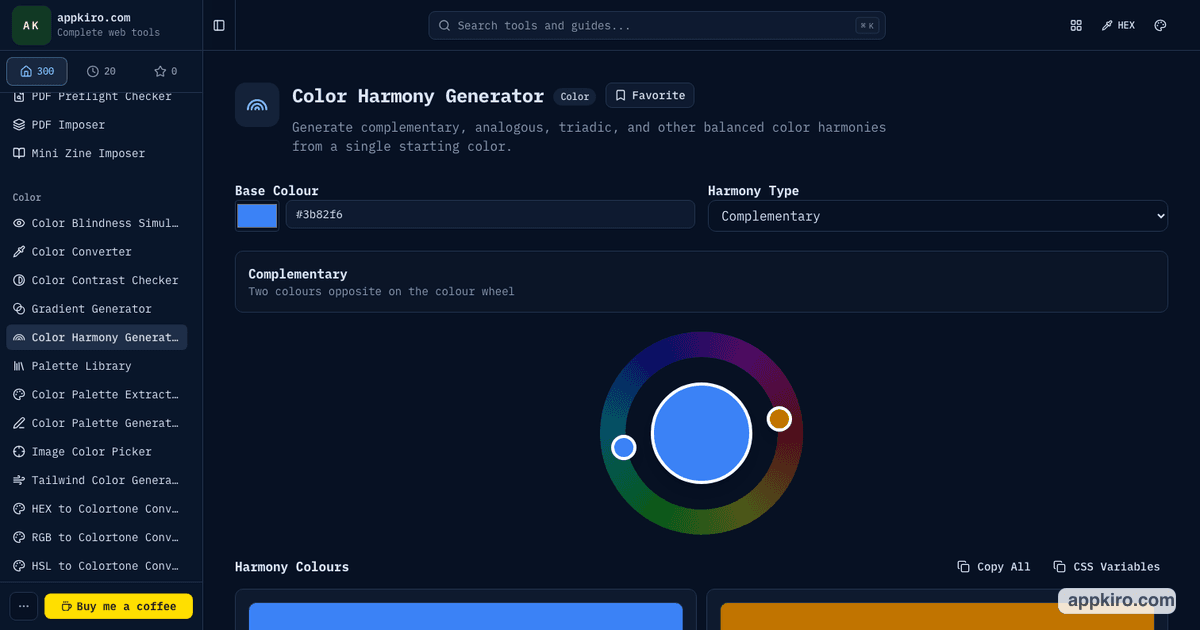1200x630 pixels.
Task: Click the Color Harmony Generator rainbow header icon
Action: pos(257,104)
